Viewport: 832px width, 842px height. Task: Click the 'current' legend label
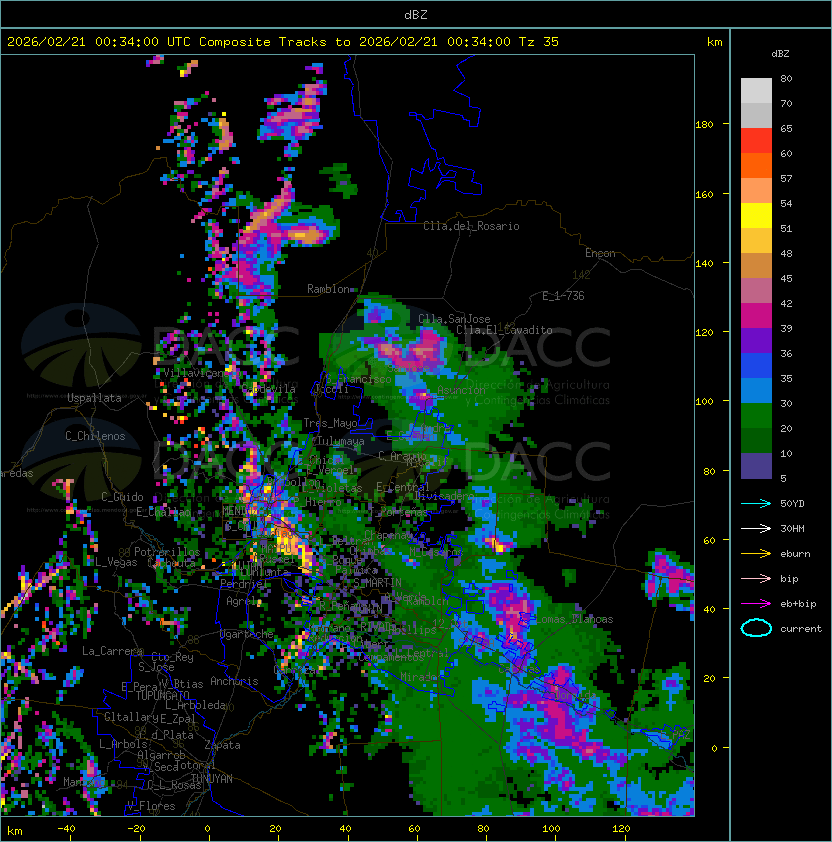[x=801, y=629]
